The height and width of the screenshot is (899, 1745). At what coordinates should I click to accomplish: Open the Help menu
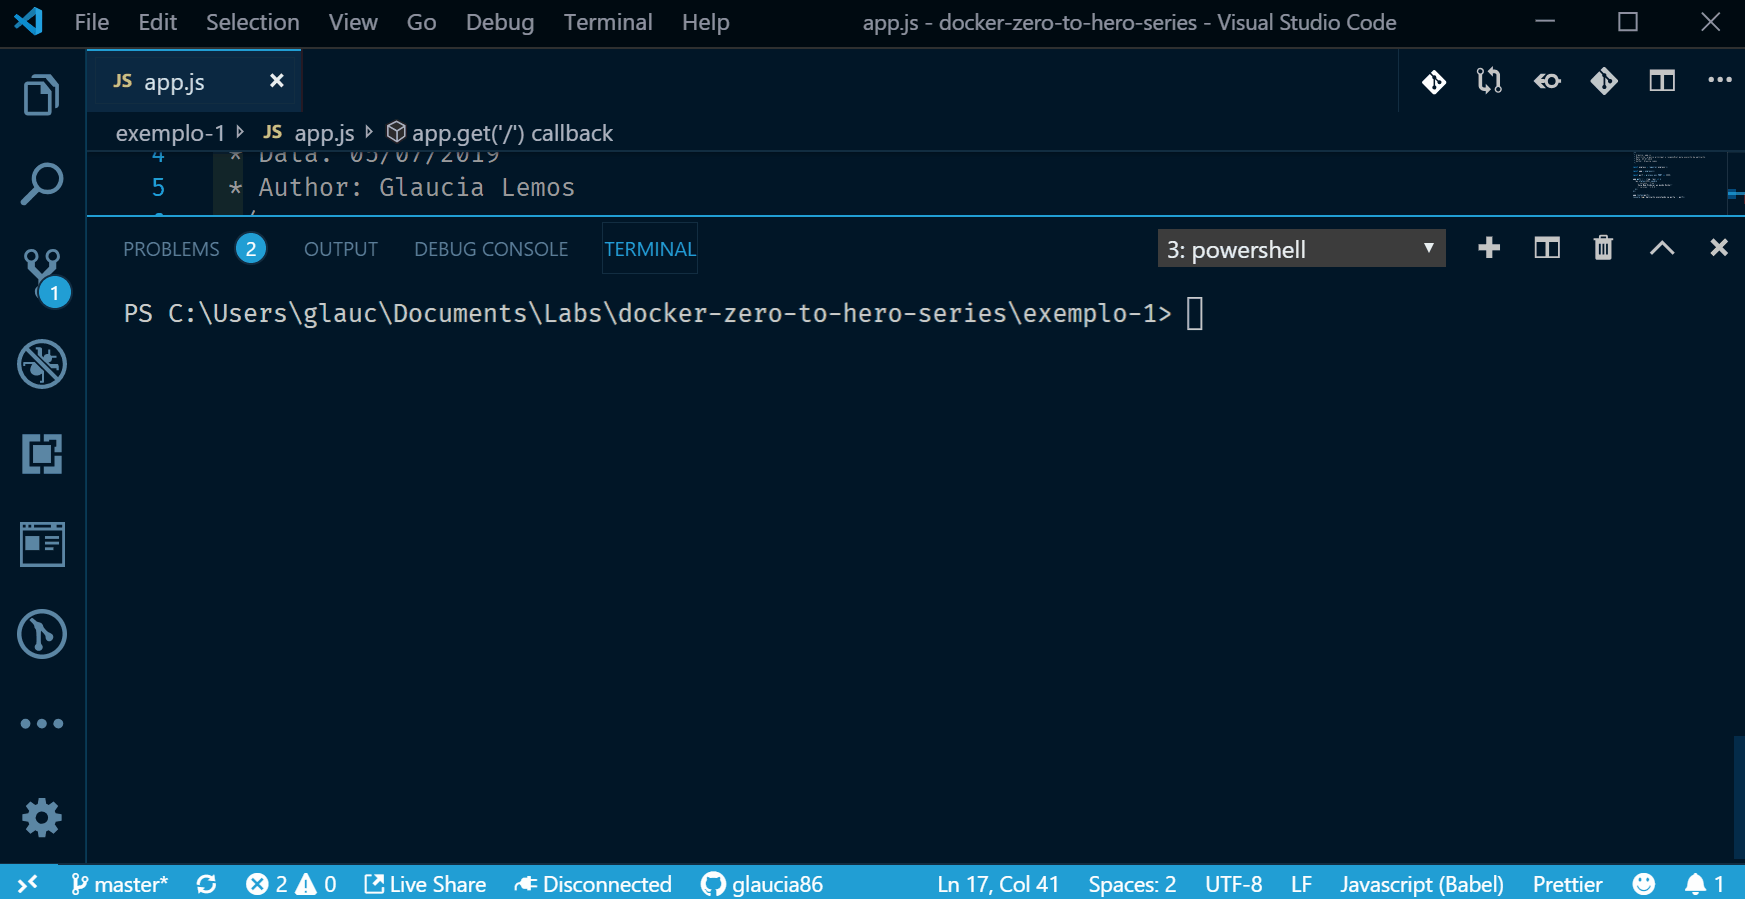[x=706, y=22]
